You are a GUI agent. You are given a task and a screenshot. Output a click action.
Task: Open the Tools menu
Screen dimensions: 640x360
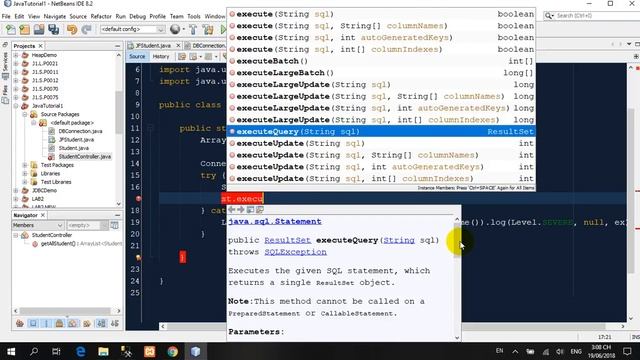point(194,16)
